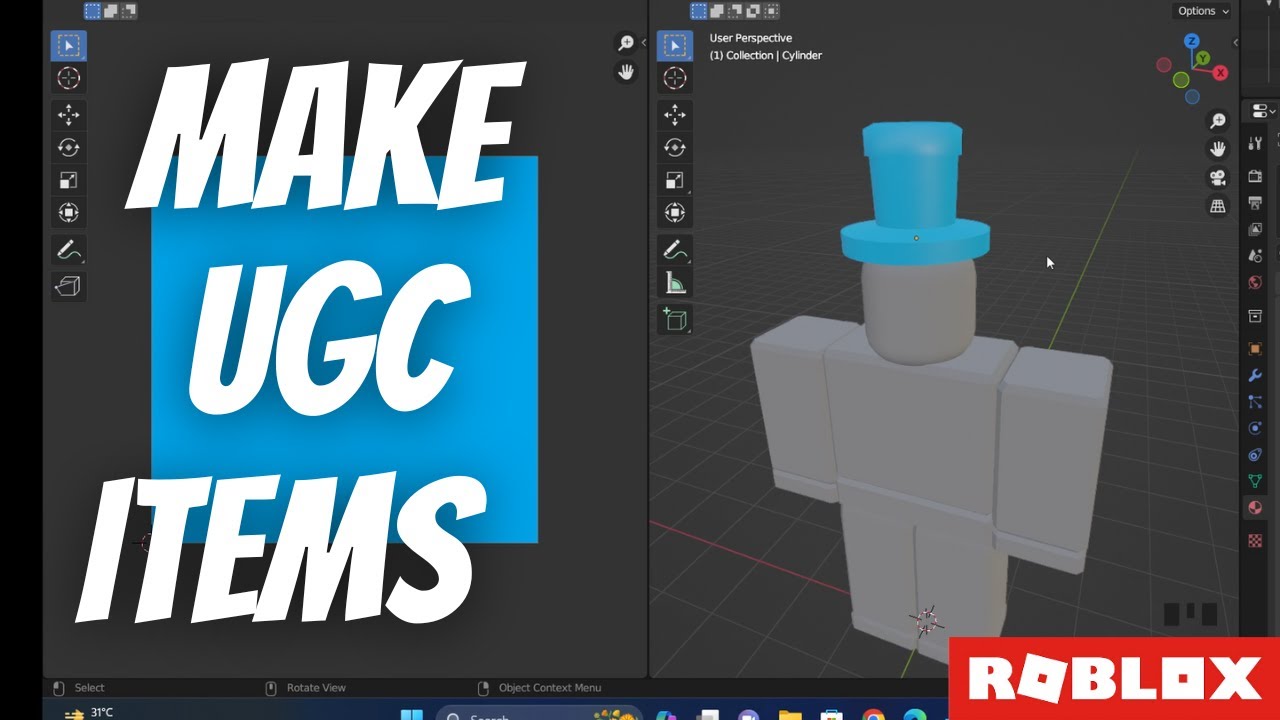Select the Annotate tool in the 3D viewport
This screenshot has width=1280, height=720.
pyautogui.click(x=675, y=250)
